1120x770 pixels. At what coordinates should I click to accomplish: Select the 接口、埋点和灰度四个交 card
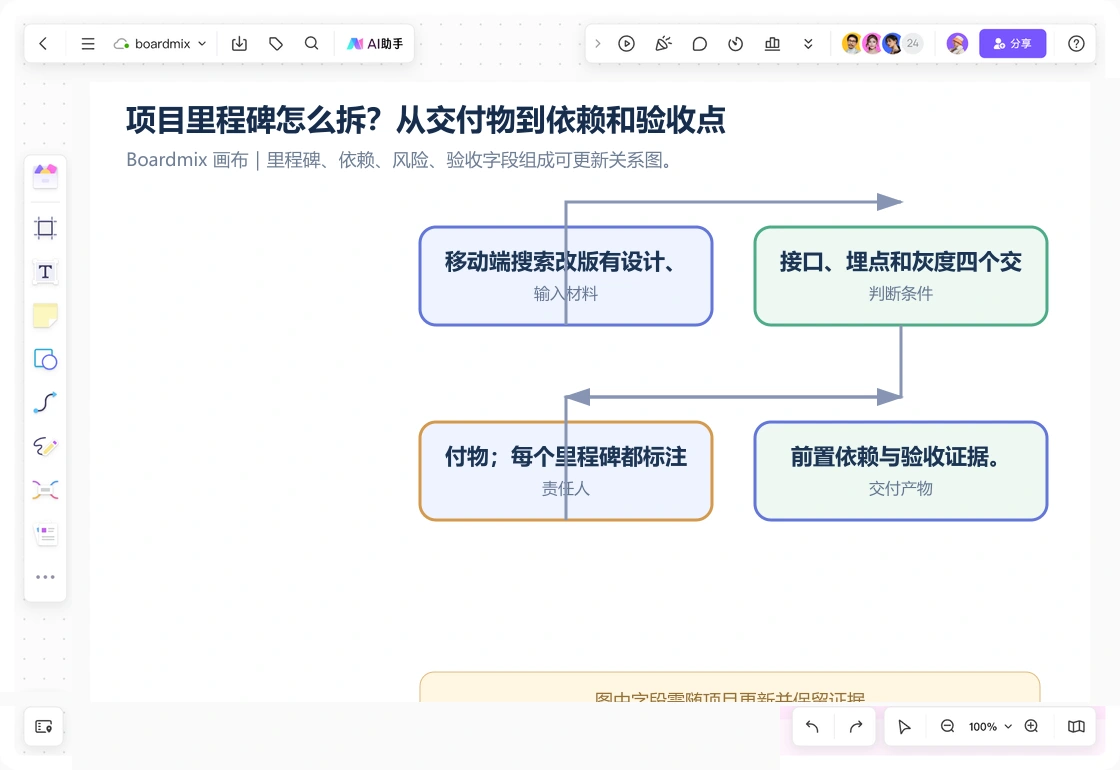tap(901, 276)
